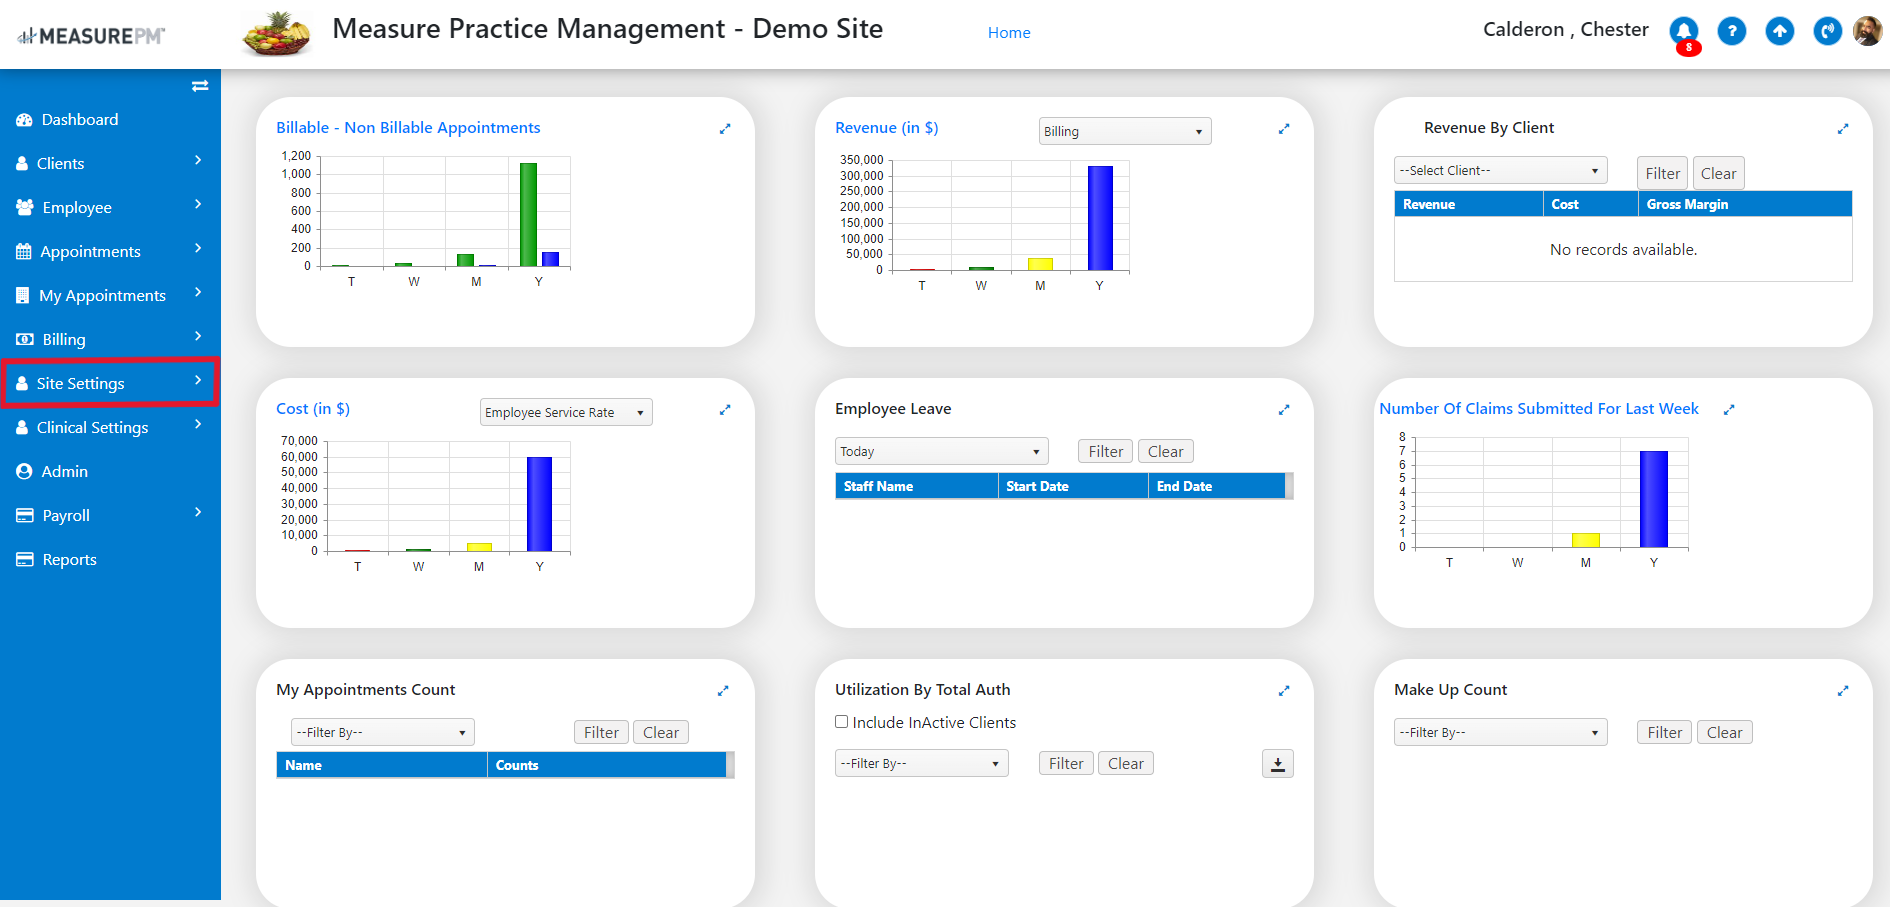This screenshot has width=1890, height=907.
Task: Click the MeasurePM logo
Action: tap(91, 36)
